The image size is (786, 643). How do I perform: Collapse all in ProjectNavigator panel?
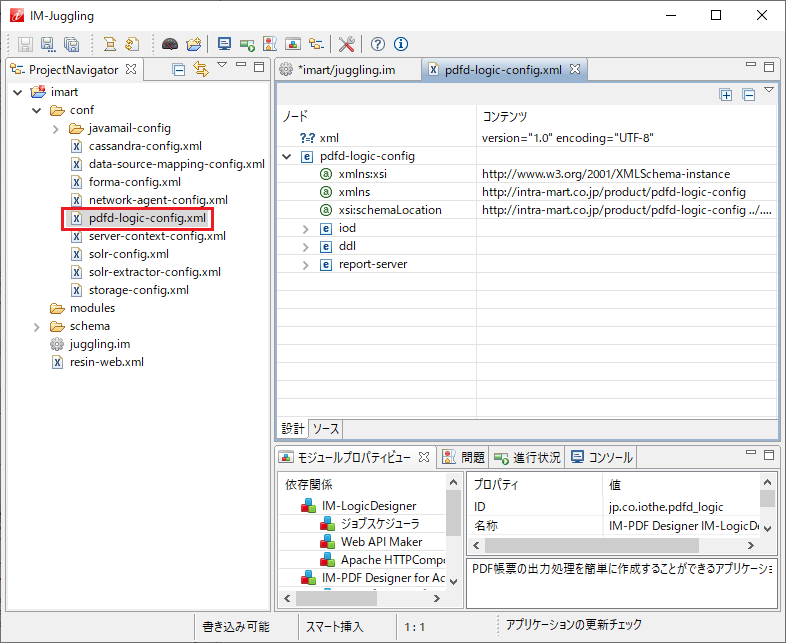(179, 69)
